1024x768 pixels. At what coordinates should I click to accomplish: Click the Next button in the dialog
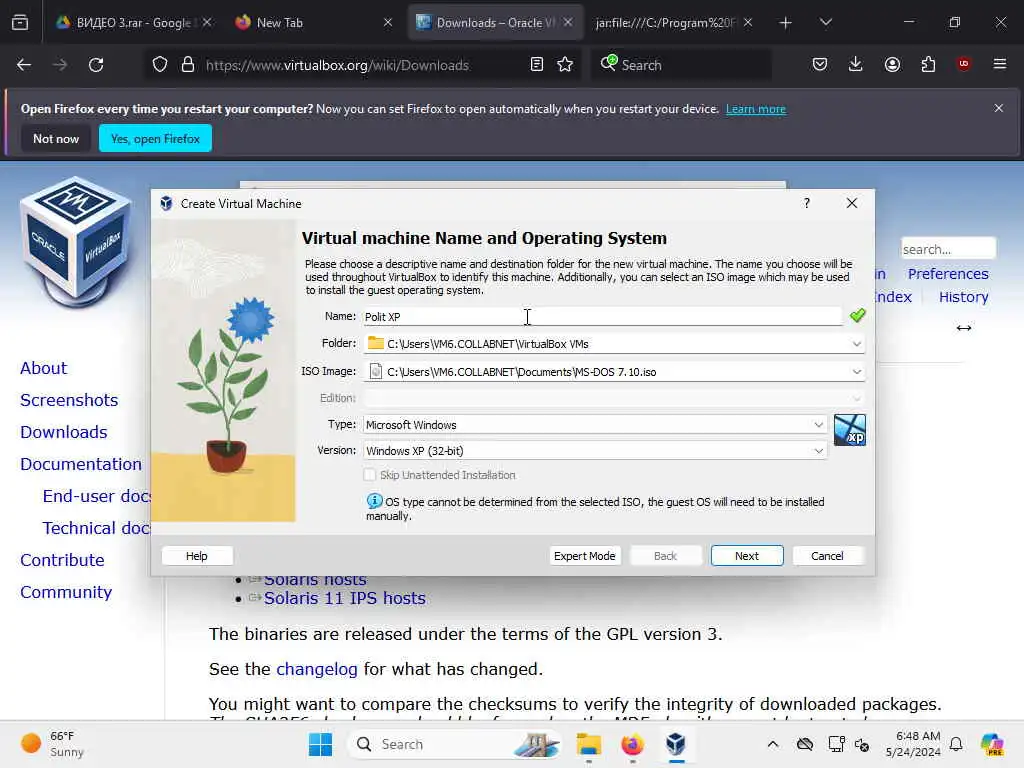(747, 556)
